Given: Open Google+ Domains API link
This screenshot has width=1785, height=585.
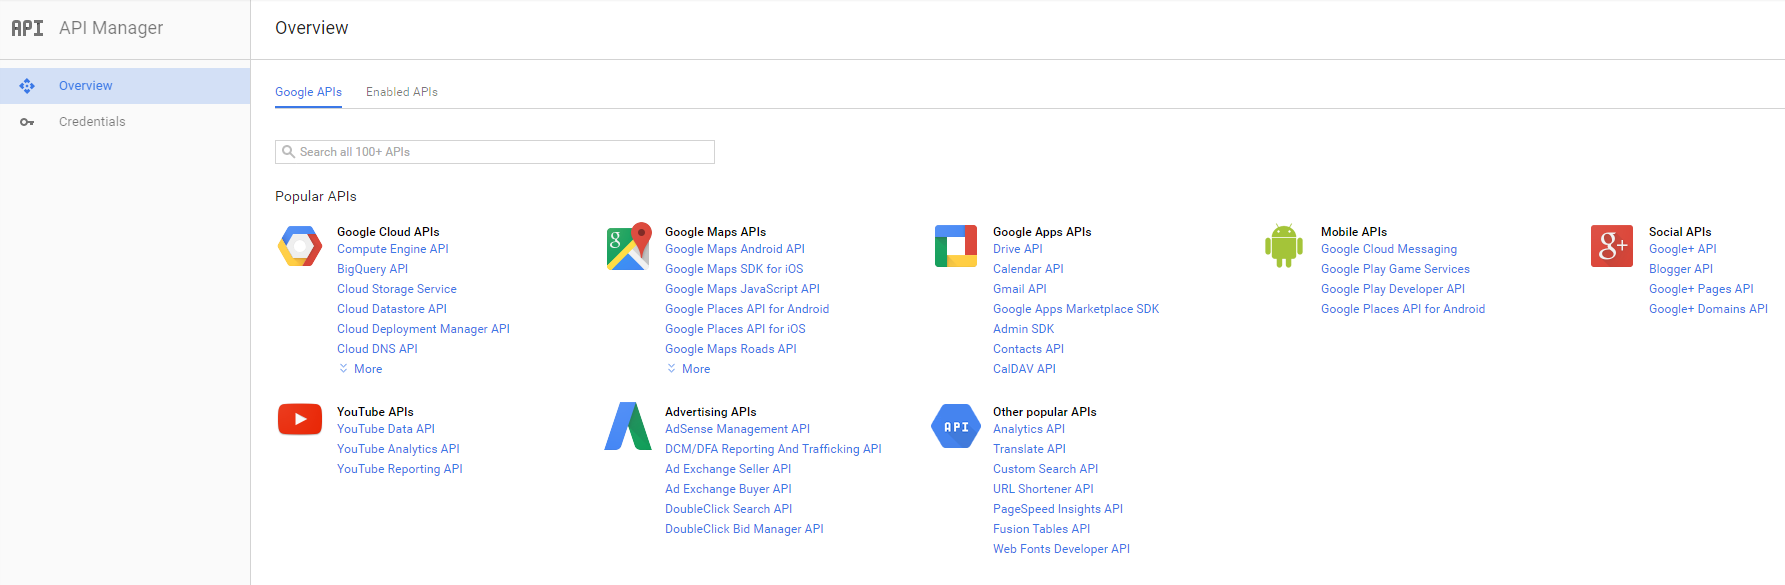Looking at the screenshot, I should tap(1709, 309).
